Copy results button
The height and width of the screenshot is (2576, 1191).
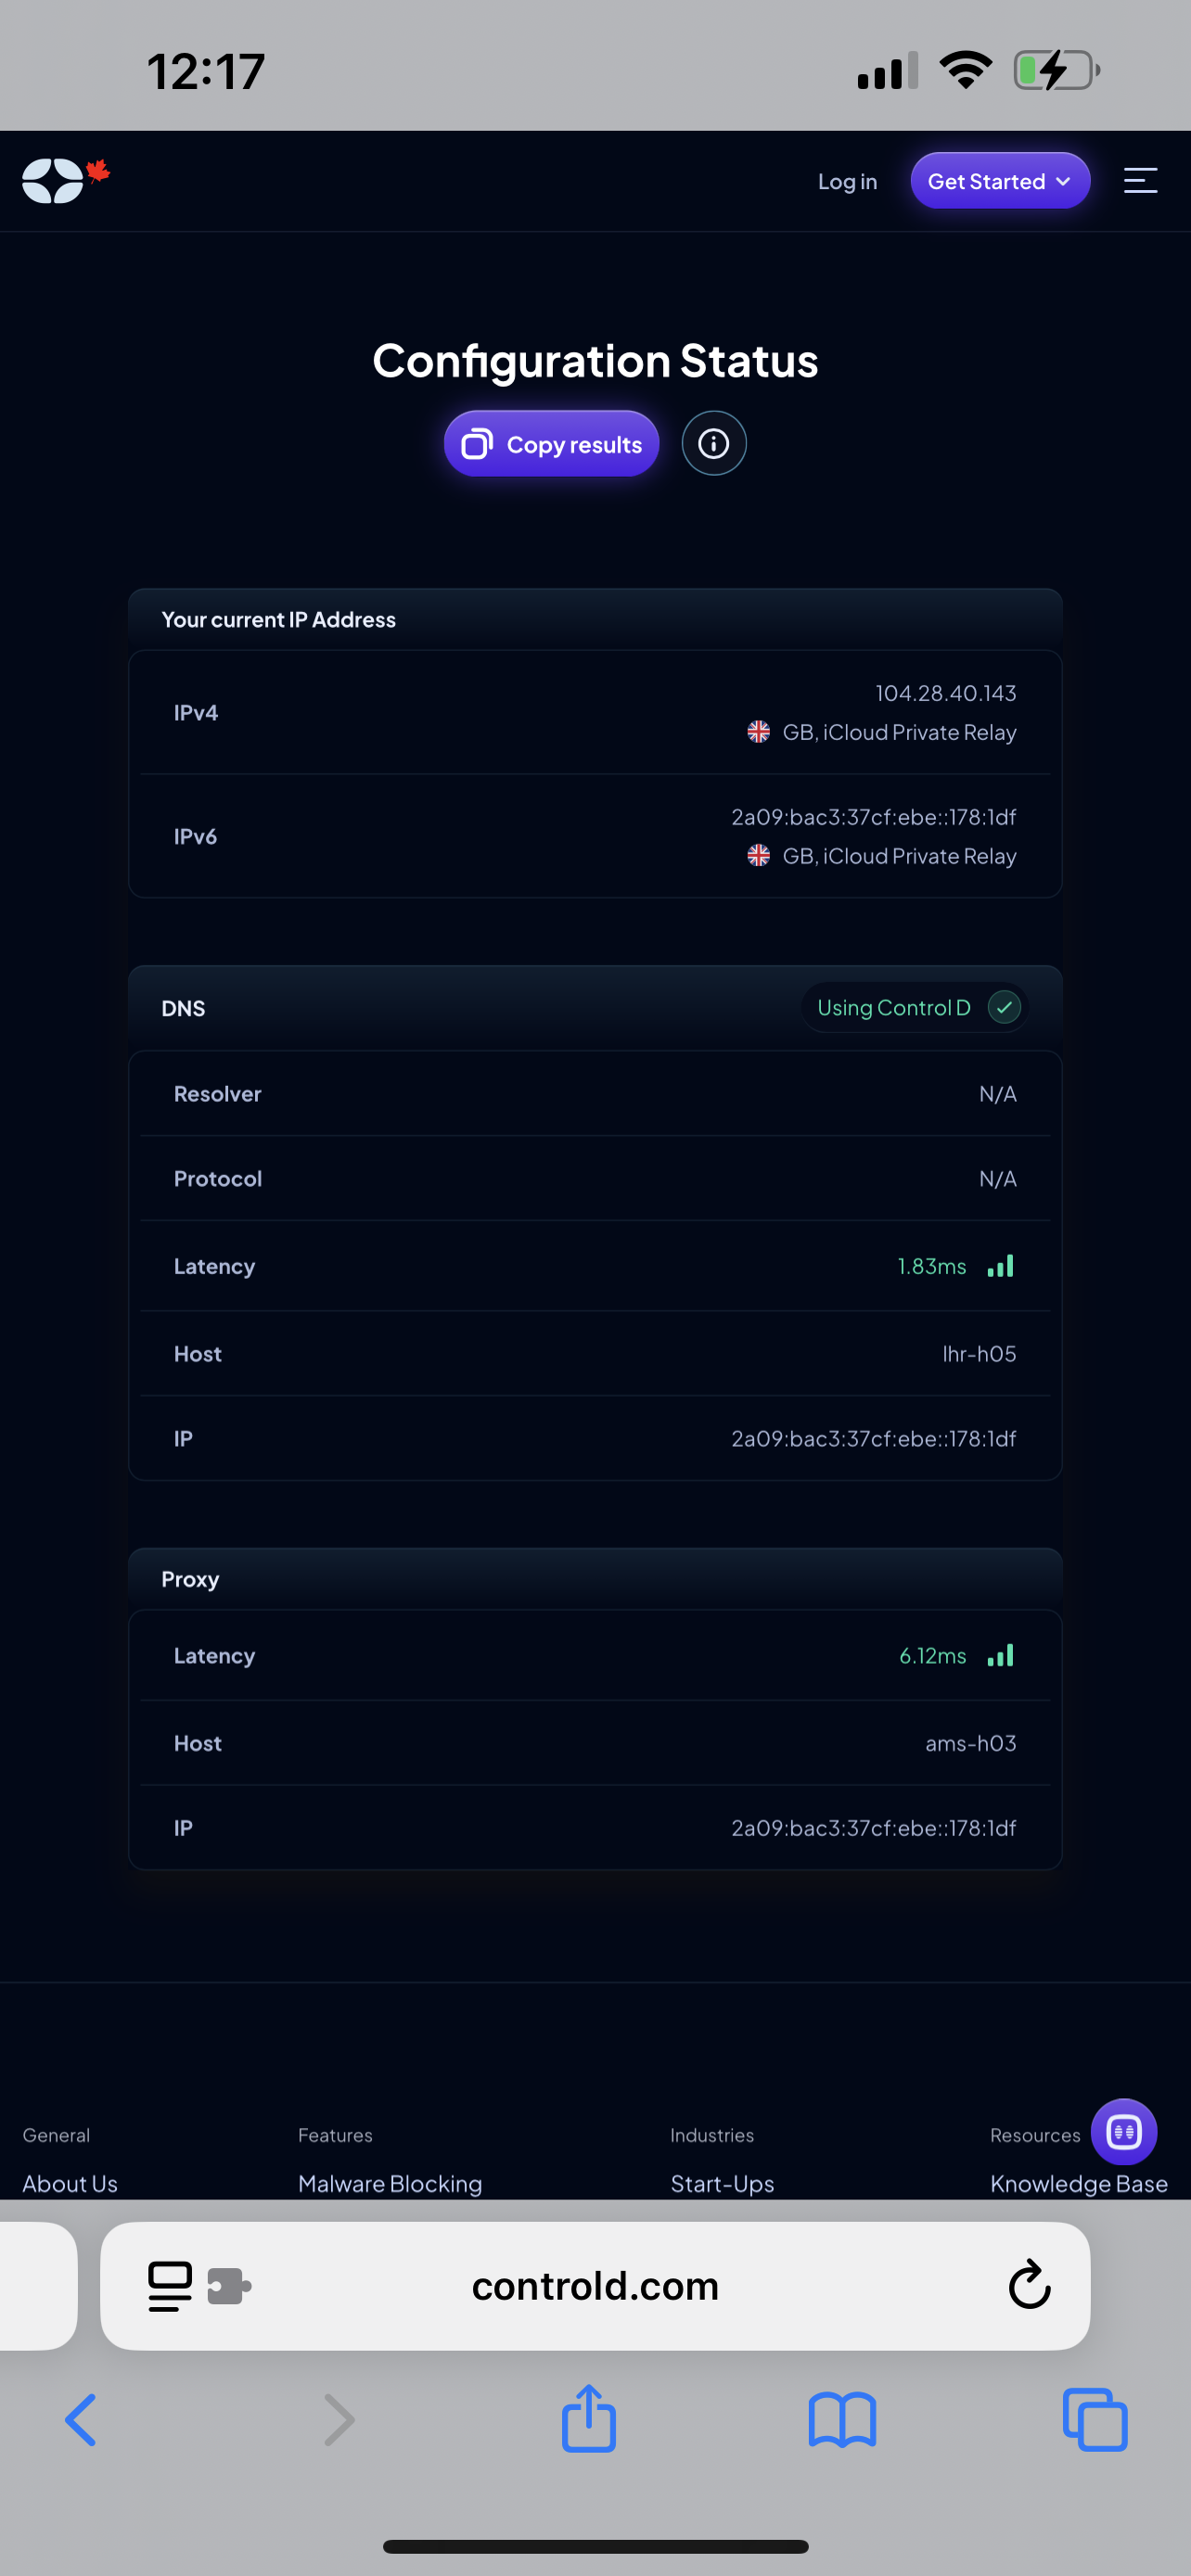(x=551, y=443)
